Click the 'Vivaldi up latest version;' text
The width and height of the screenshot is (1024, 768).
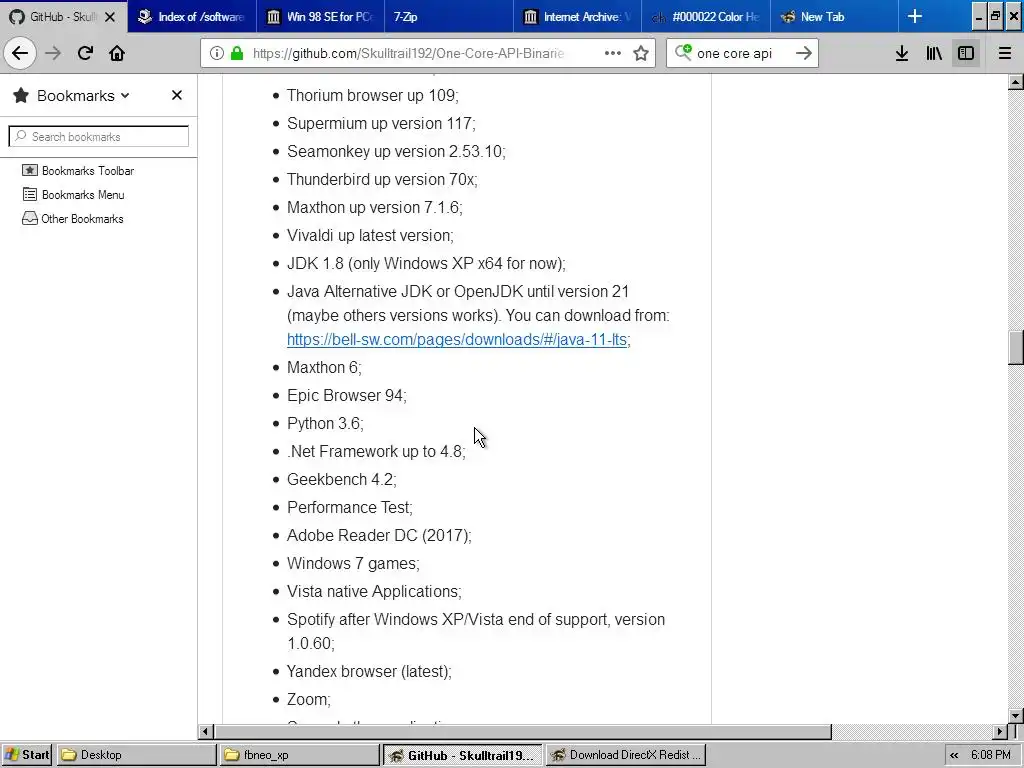coord(370,236)
